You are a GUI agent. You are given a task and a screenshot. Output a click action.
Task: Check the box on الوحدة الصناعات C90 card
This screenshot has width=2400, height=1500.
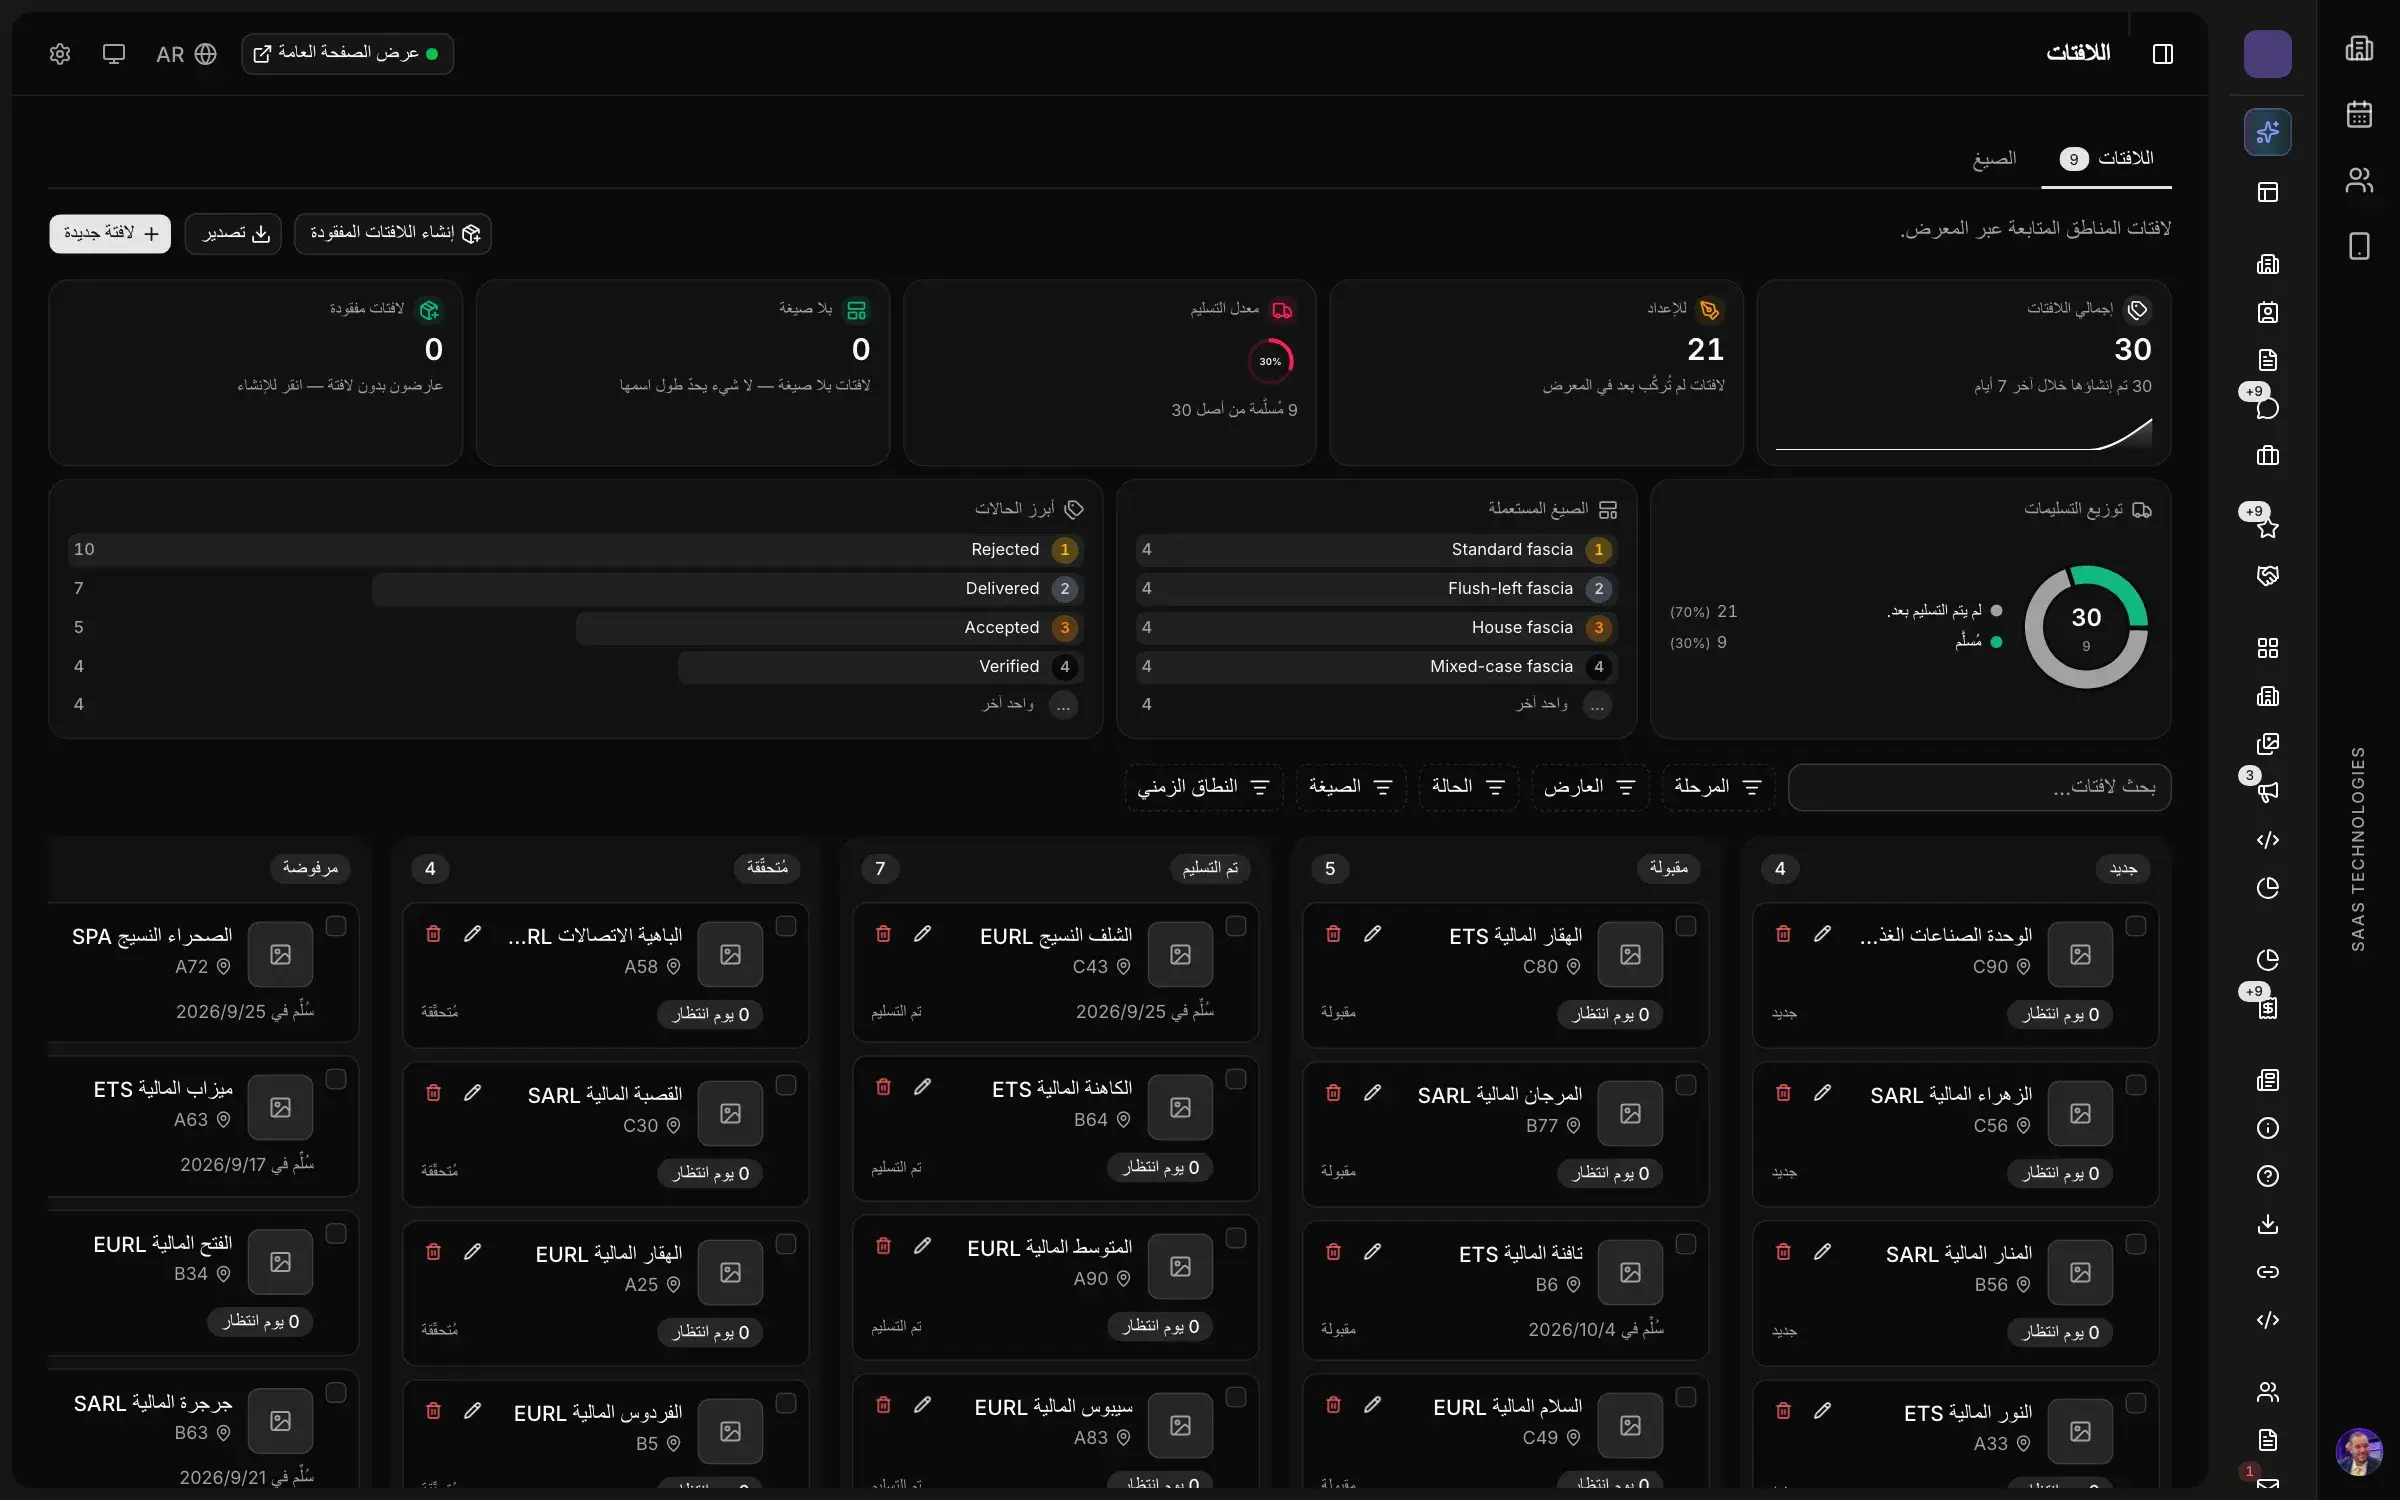coord(2135,927)
